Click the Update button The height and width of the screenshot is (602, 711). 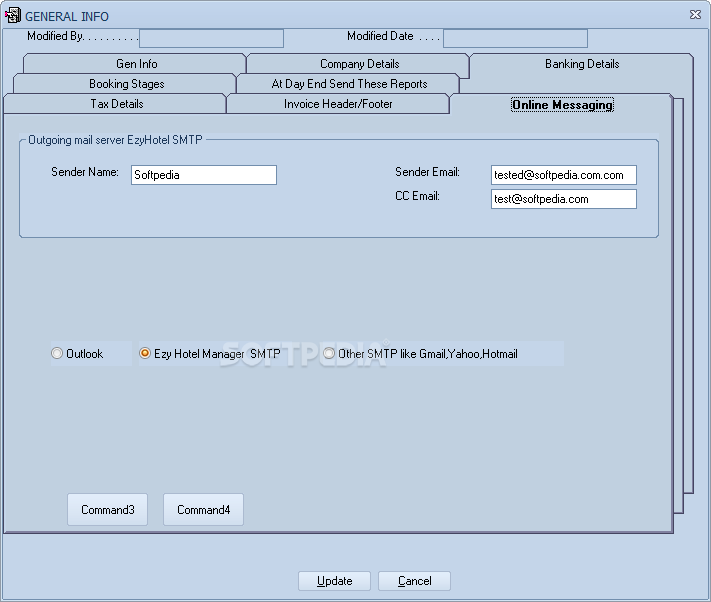(x=334, y=581)
